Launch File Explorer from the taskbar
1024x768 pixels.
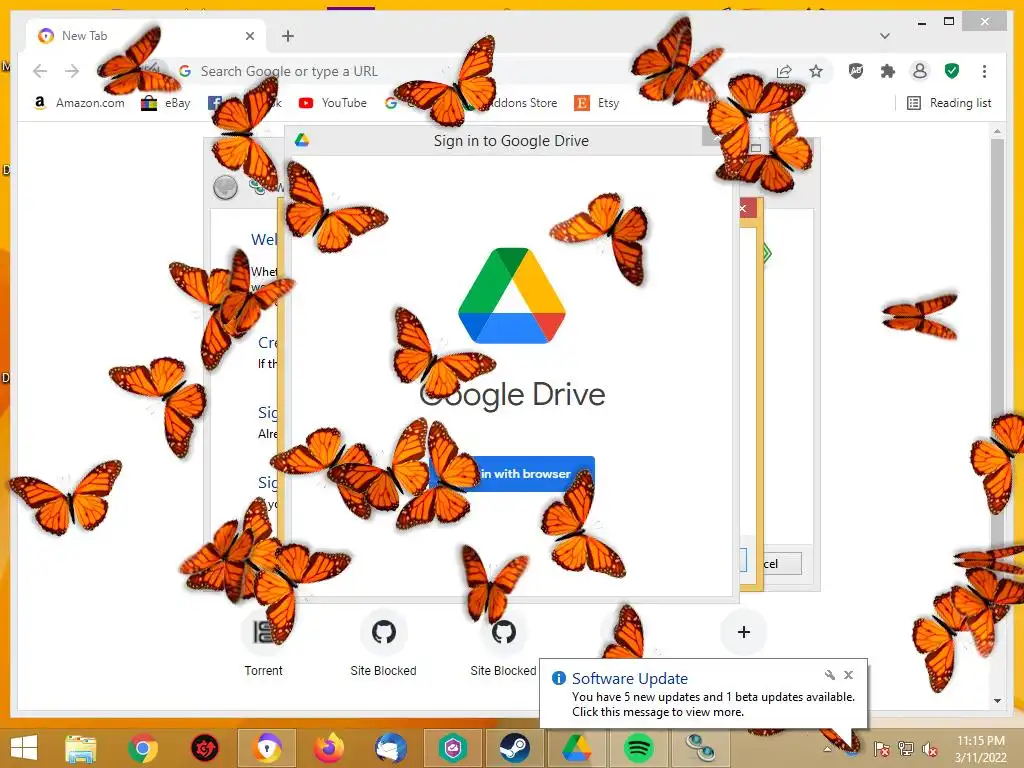click(x=80, y=748)
